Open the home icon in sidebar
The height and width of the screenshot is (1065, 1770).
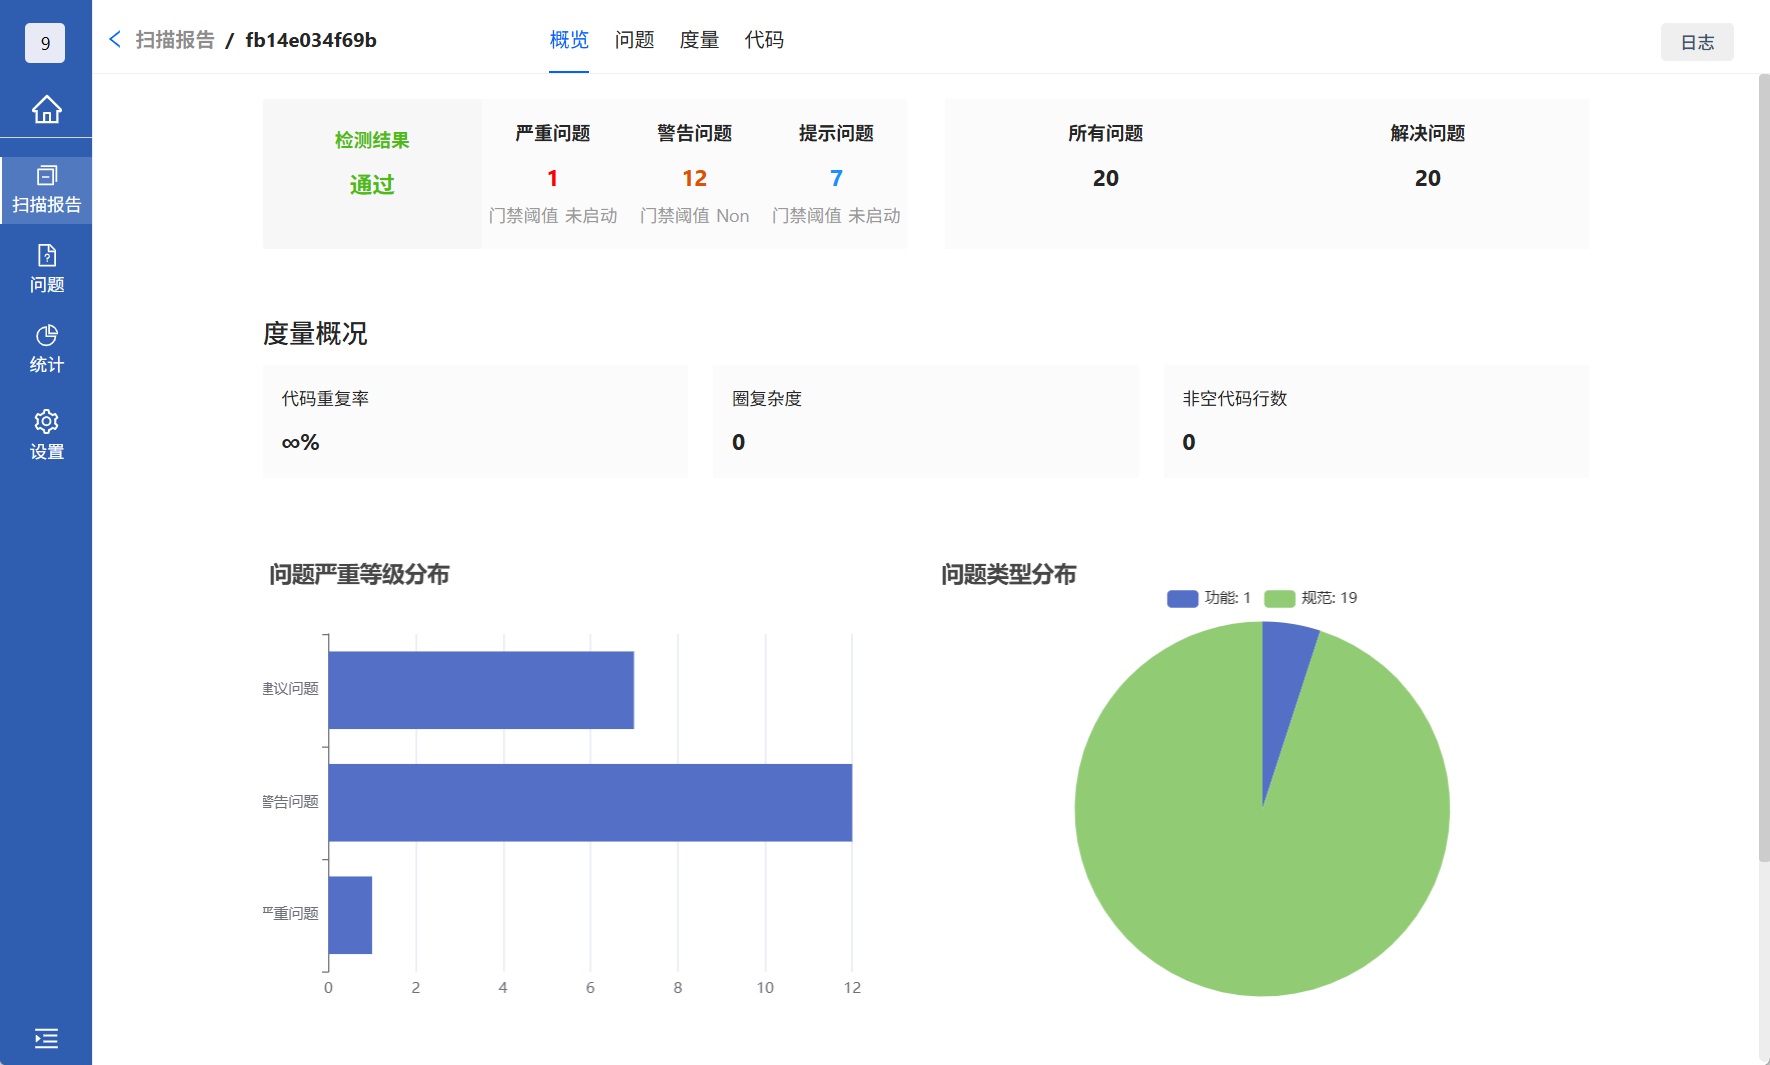[x=46, y=109]
